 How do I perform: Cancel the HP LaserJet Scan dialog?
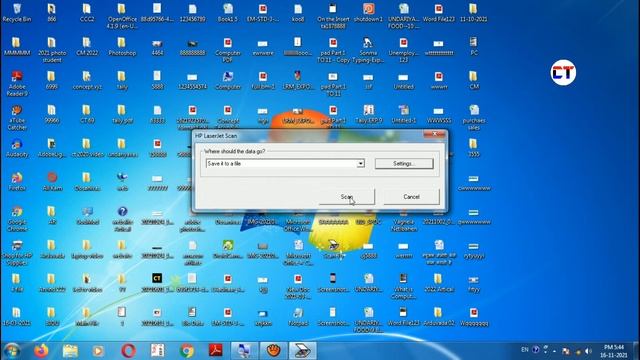(x=411, y=197)
